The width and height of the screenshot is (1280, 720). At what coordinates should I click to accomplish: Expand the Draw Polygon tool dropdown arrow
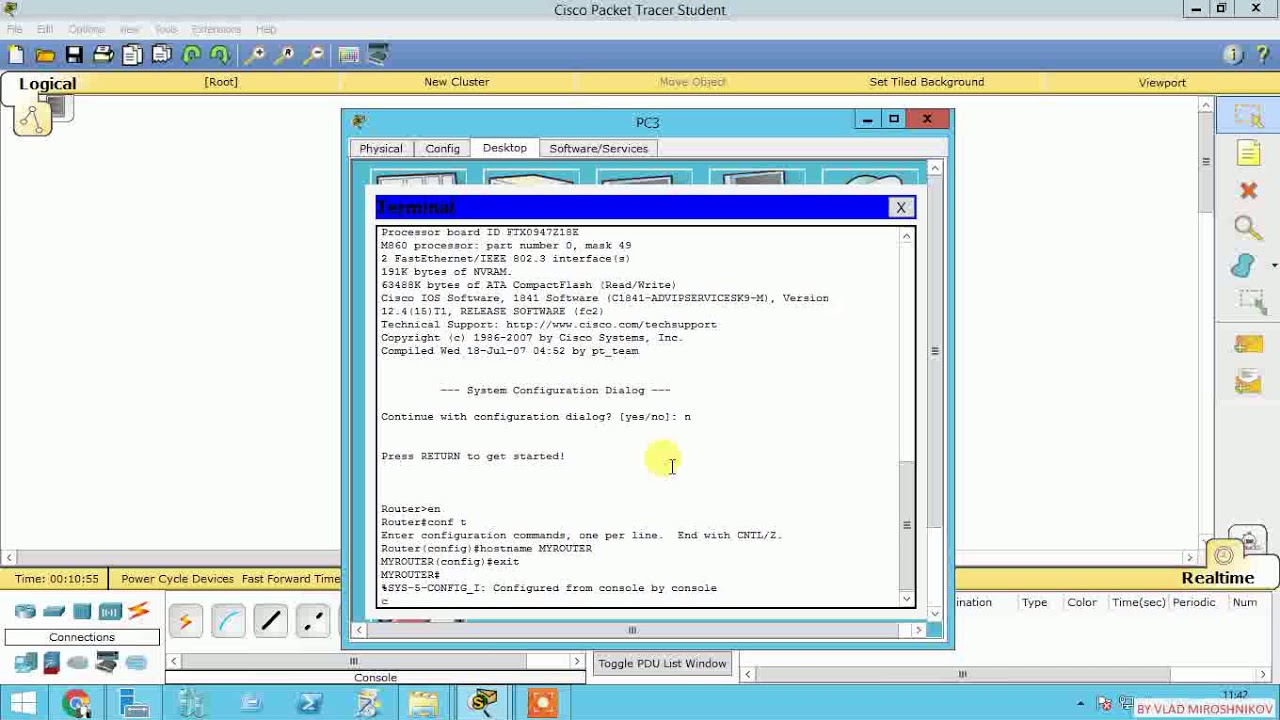point(1274,265)
